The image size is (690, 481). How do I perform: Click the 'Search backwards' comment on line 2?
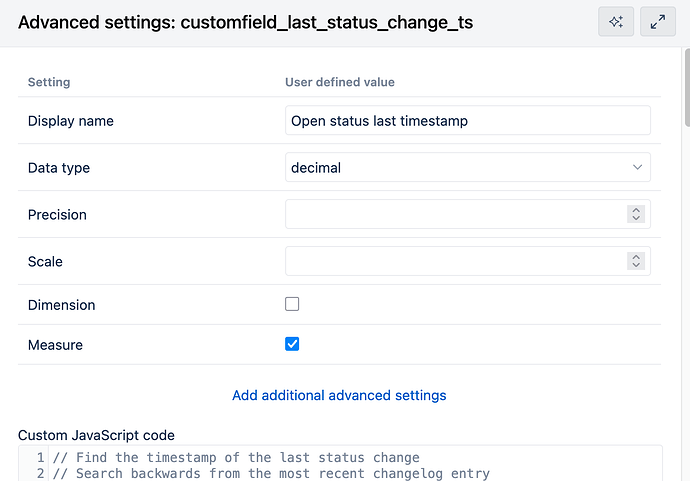pyautogui.click(x=270, y=473)
